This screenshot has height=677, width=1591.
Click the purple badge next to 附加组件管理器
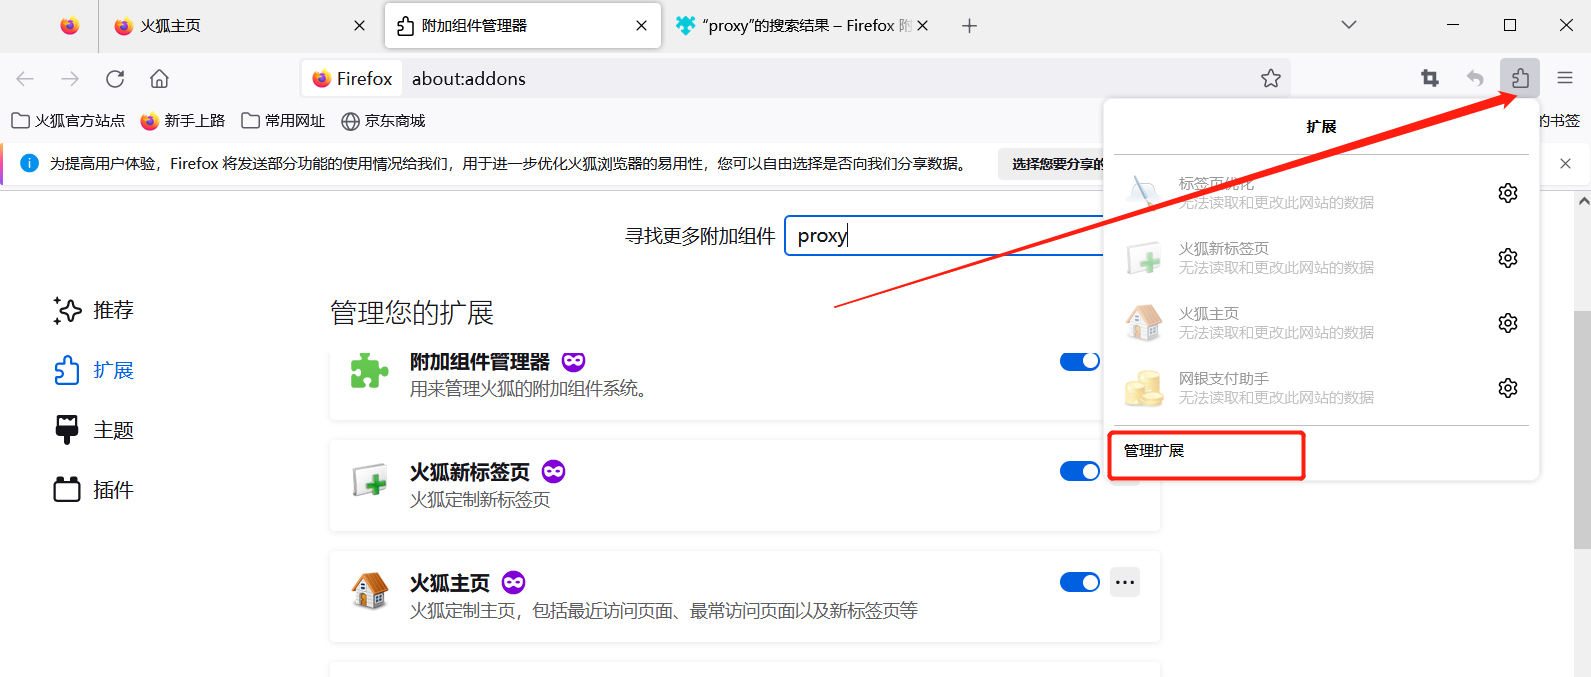click(573, 361)
